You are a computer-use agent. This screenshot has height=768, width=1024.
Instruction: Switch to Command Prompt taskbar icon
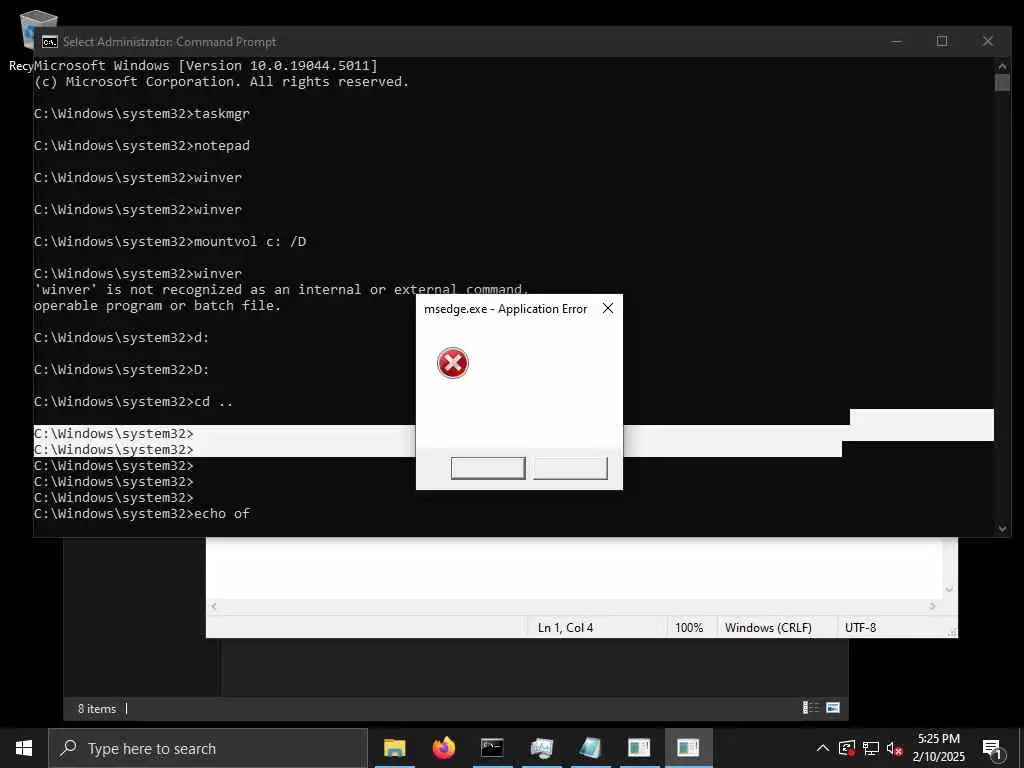pos(492,748)
